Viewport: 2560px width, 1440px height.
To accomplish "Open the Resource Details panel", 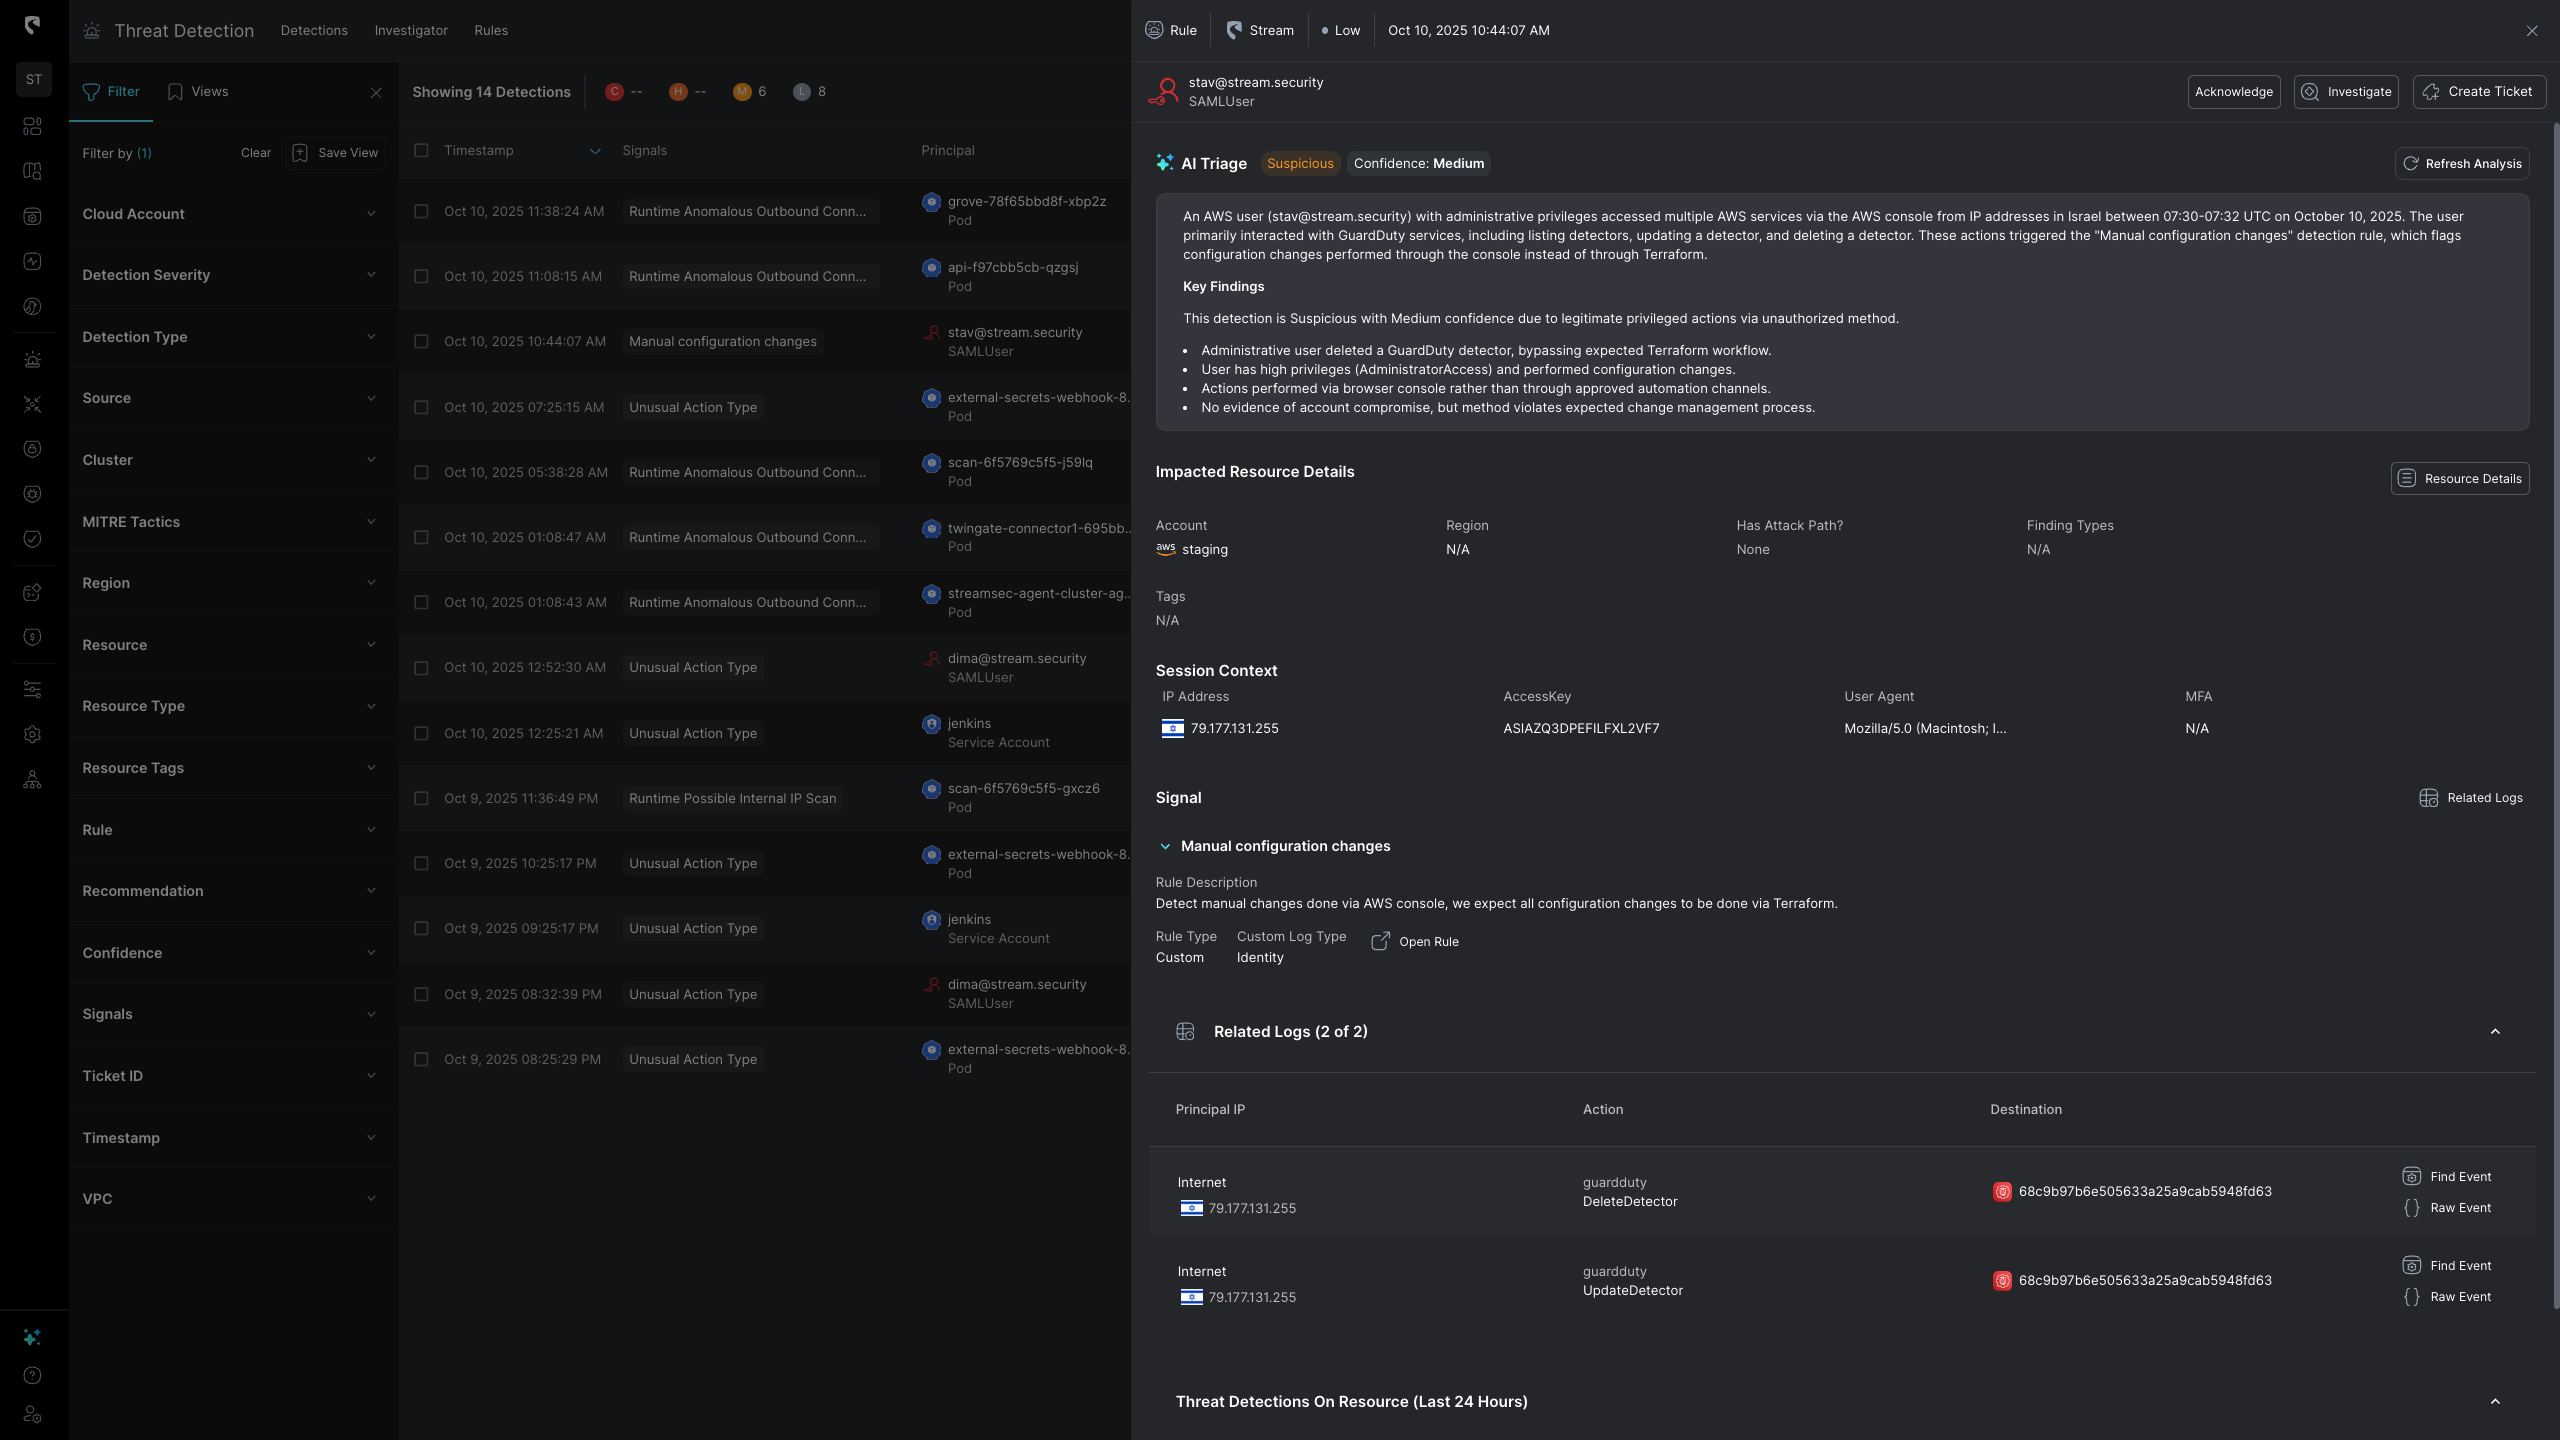I will pos(2459,478).
